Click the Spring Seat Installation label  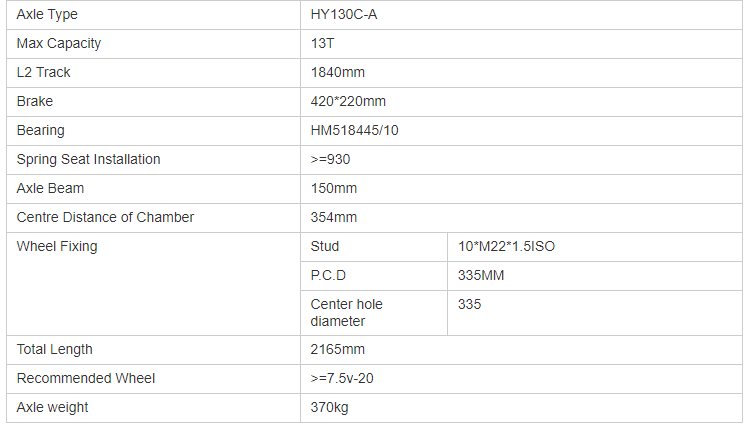[88, 159]
